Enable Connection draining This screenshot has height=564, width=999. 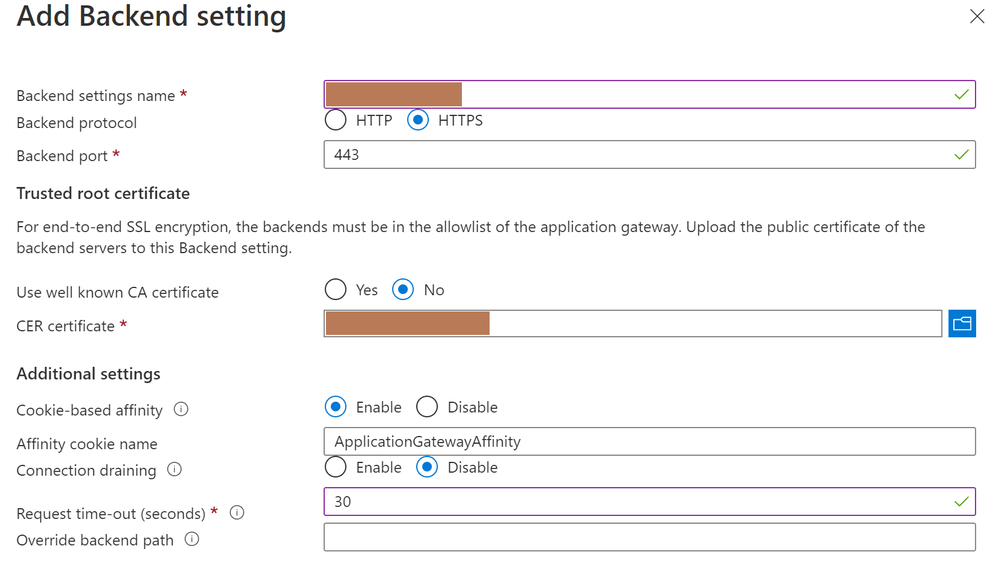(x=336, y=467)
